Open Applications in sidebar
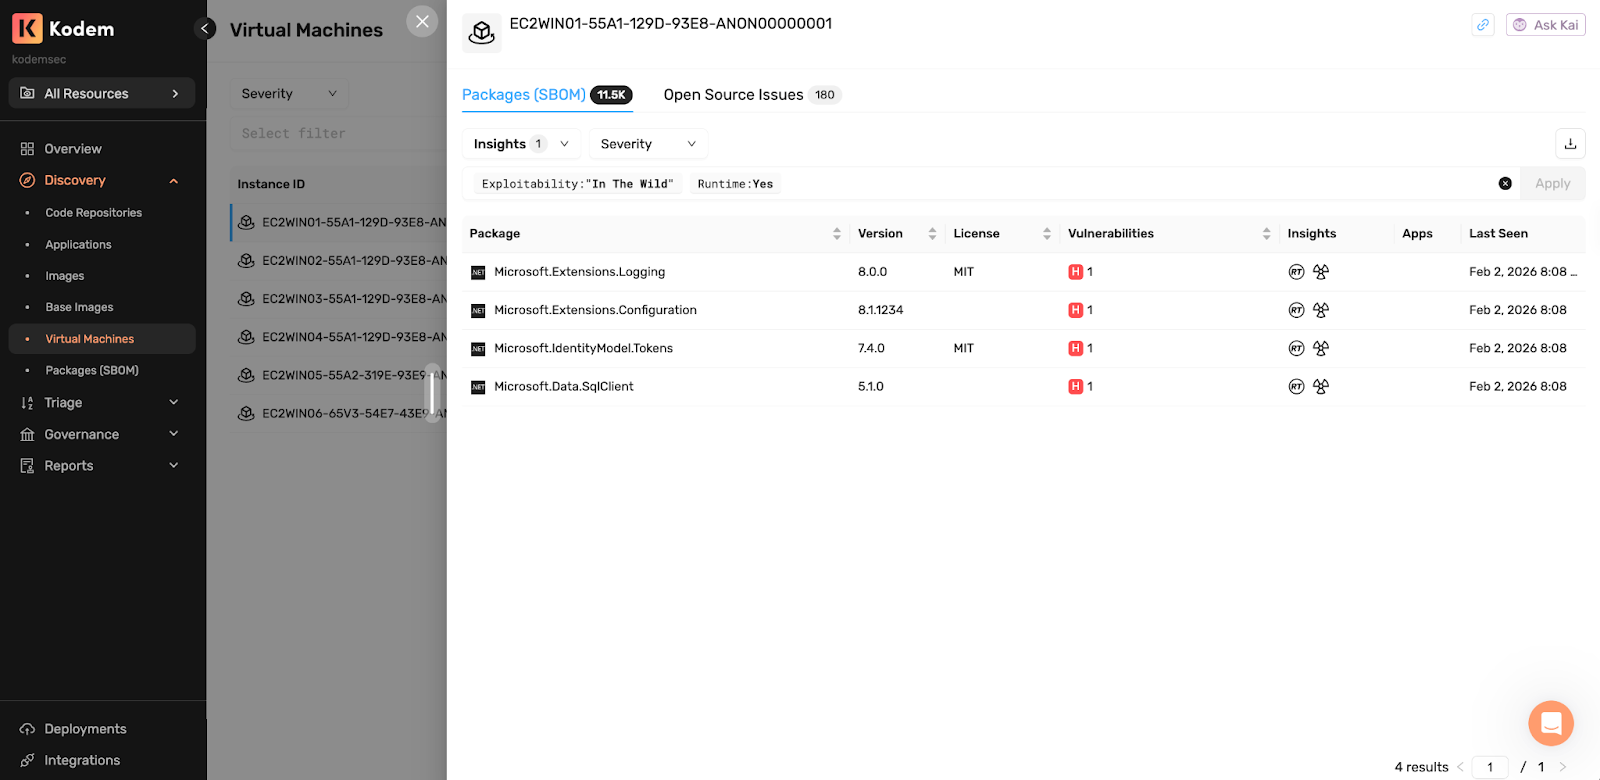The height and width of the screenshot is (780, 1600). 78,245
